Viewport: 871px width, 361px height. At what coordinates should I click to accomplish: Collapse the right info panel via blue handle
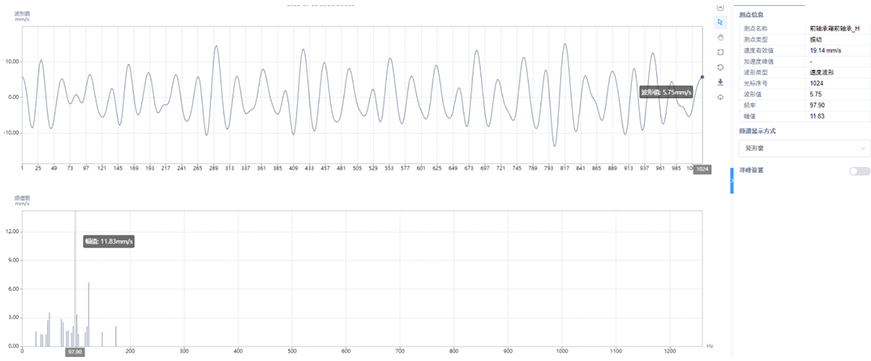coord(732,180)
